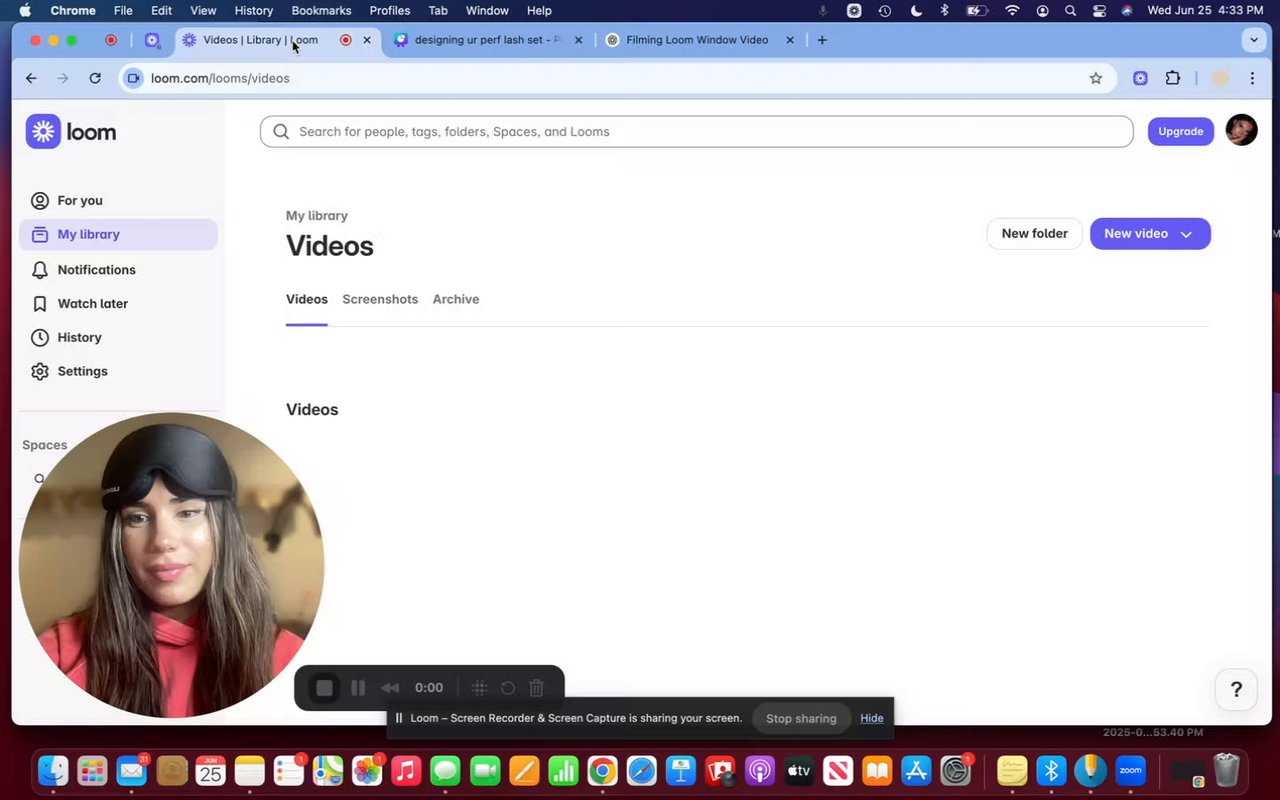Image resolution: width=1280 pixels, height=800 pixels.
Task: Switch to the Screenshots tab
Action: tap(380, 299)
